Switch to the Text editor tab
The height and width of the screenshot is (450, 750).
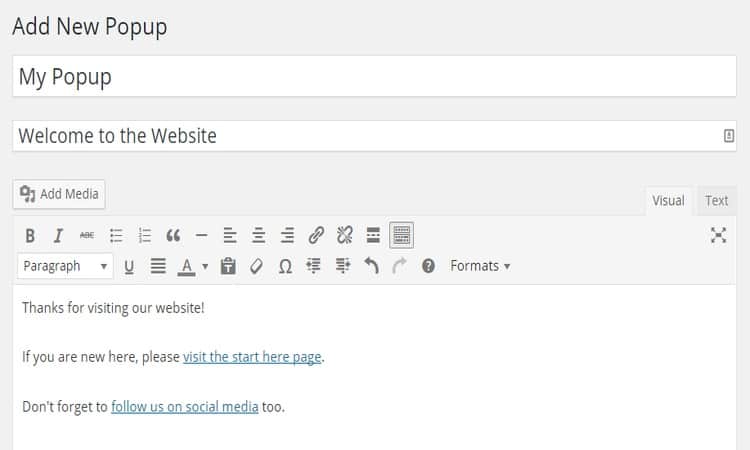point(716,200)
